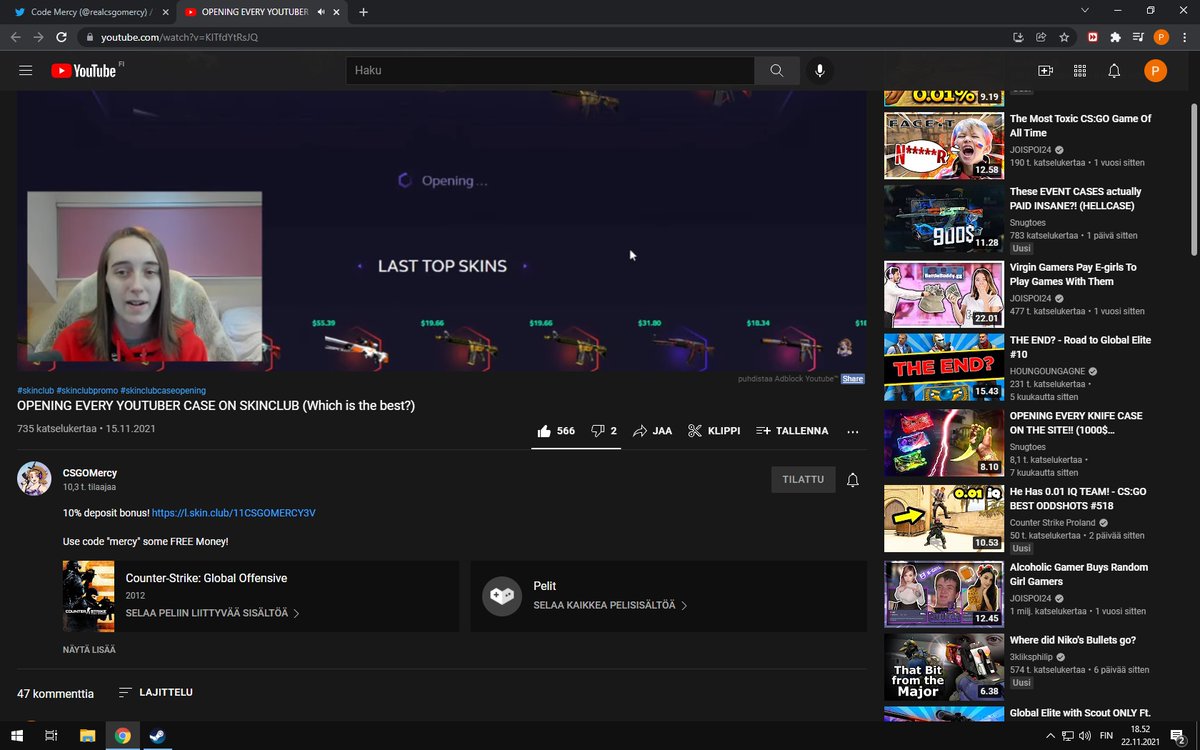Screen dimensions: 1200x750
Task: Open the YouTube apps grid
Action: click(x=1080, y=71)
